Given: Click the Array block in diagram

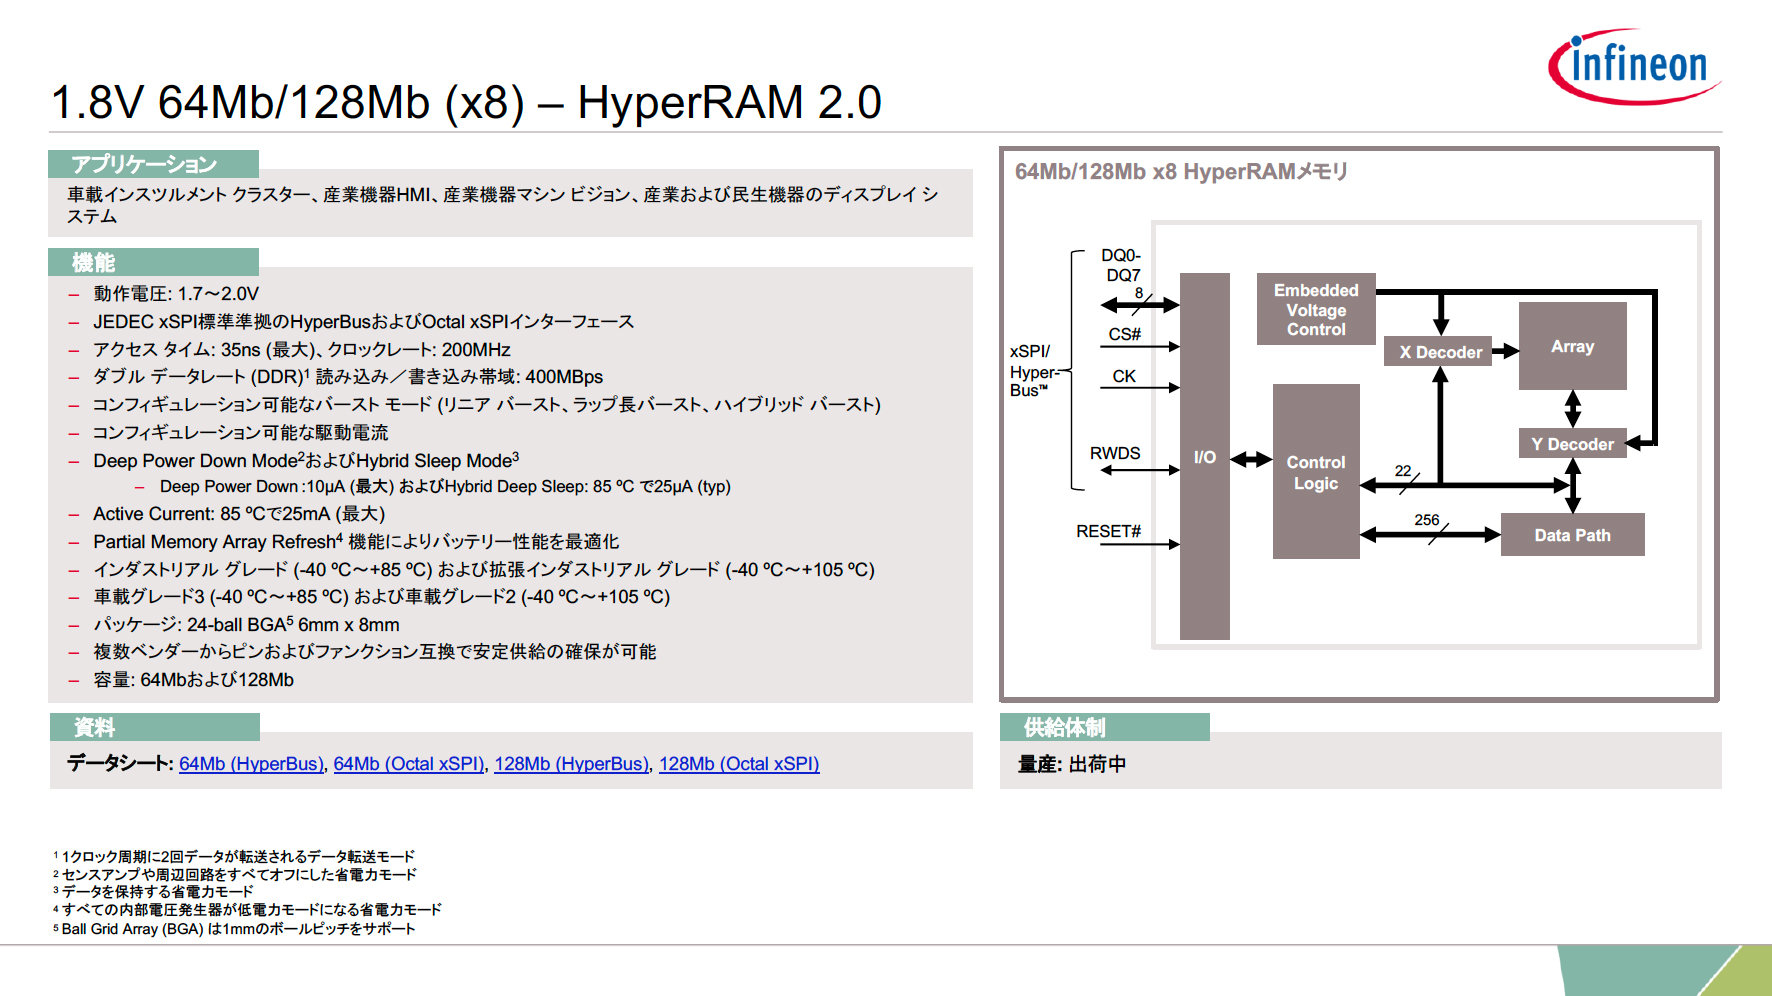Looking at the screenshot, I should 1572,346.
